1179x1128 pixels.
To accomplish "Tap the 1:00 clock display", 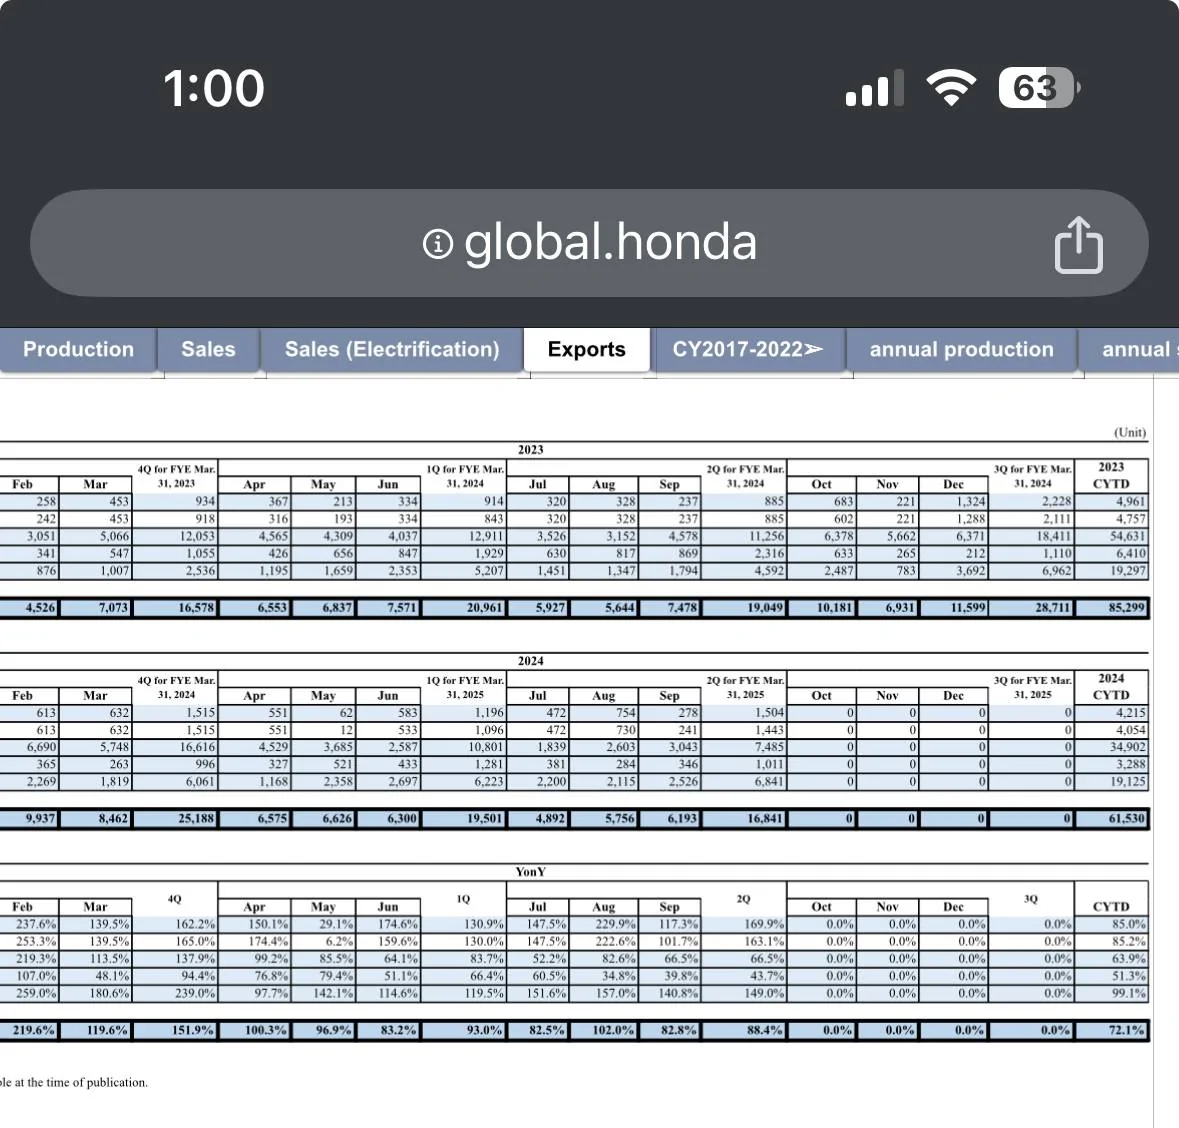I will point(215,88).
